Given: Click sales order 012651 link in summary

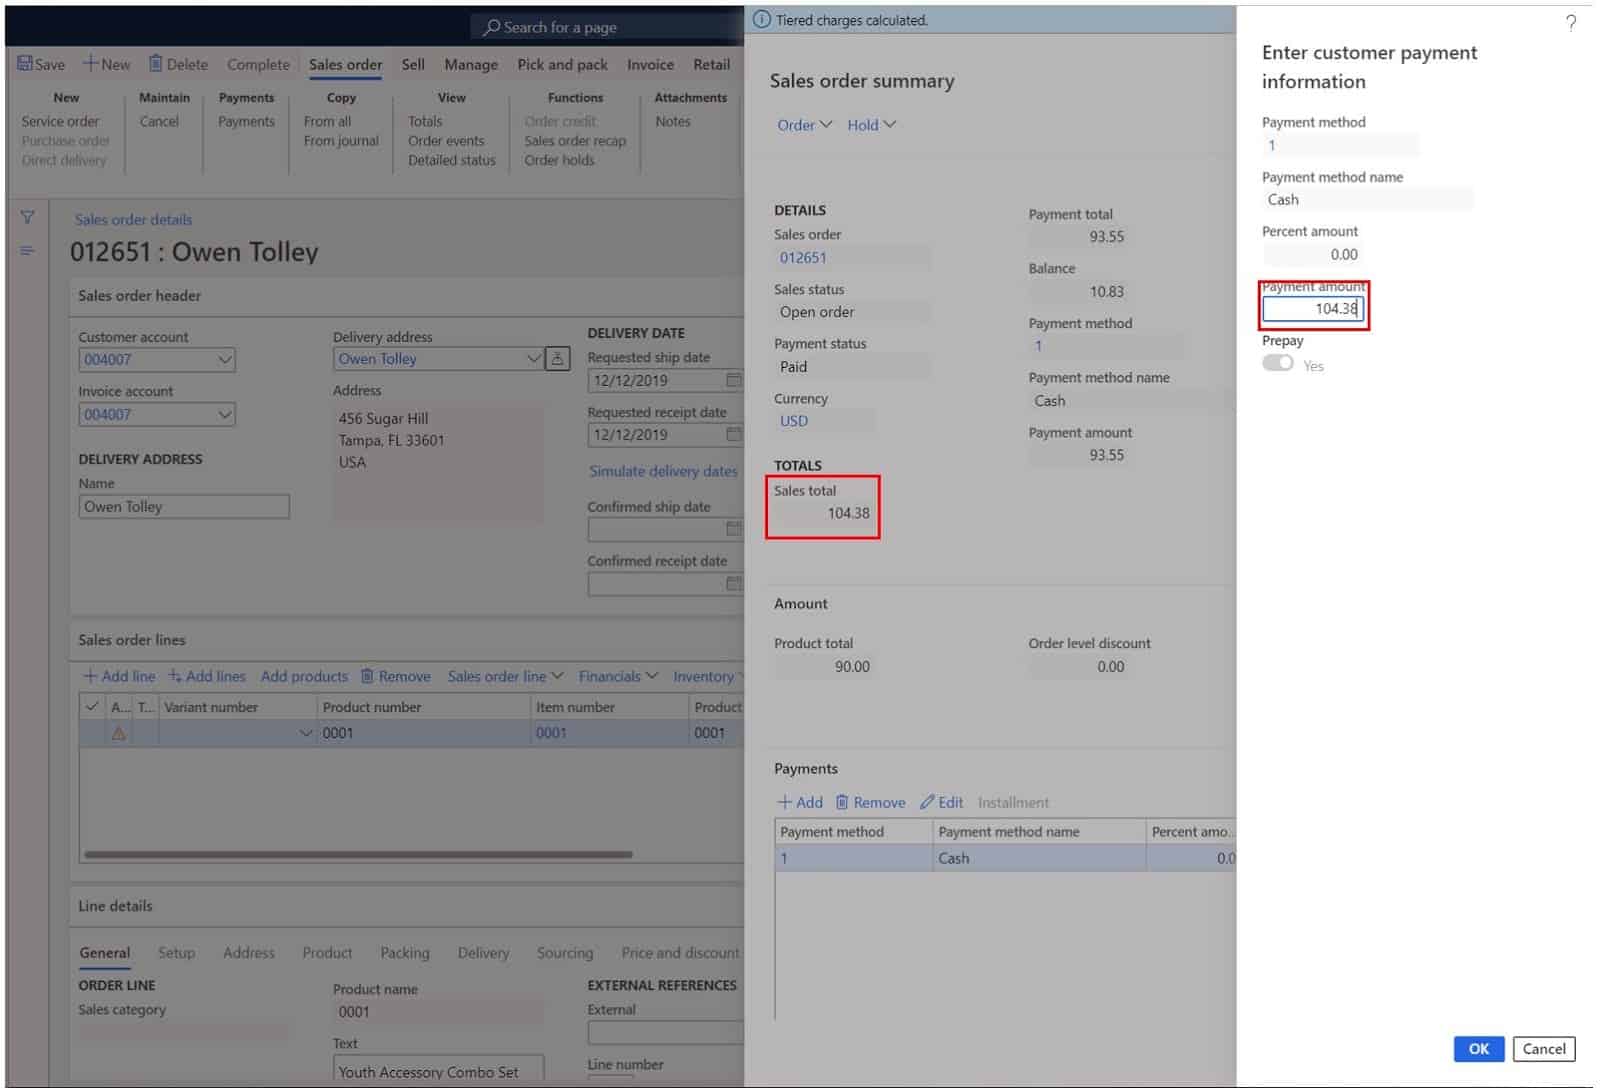Looking at the screenshot, I should (803, 257).
